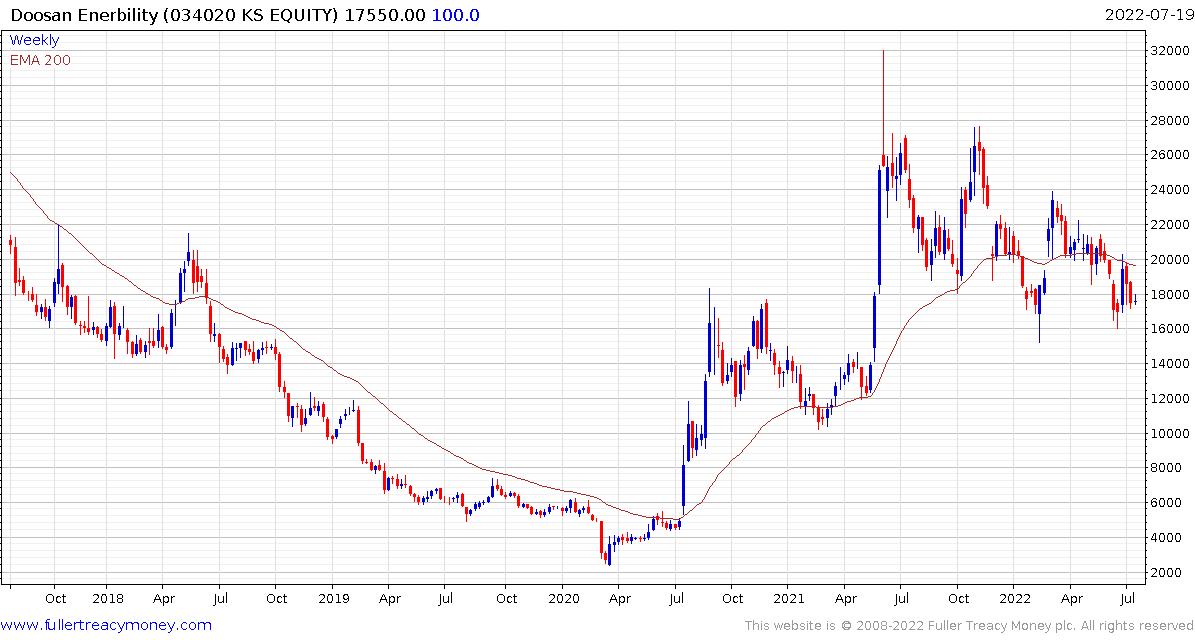This screenshot has width=1195, height=640.
Task: Click the 16000 price axis label
Action: pyautogui.click(x=1171, y=329)
